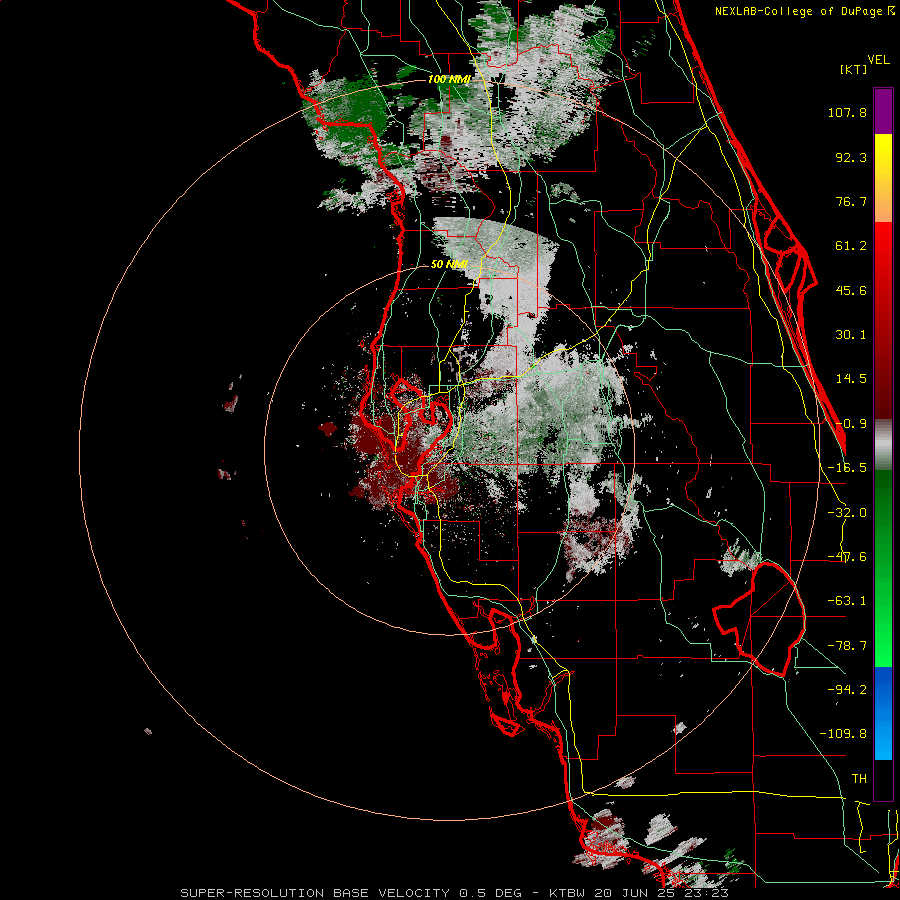900x900 pixels.
Task: Select the -0.9 legend value
Action: pos(851,424)
